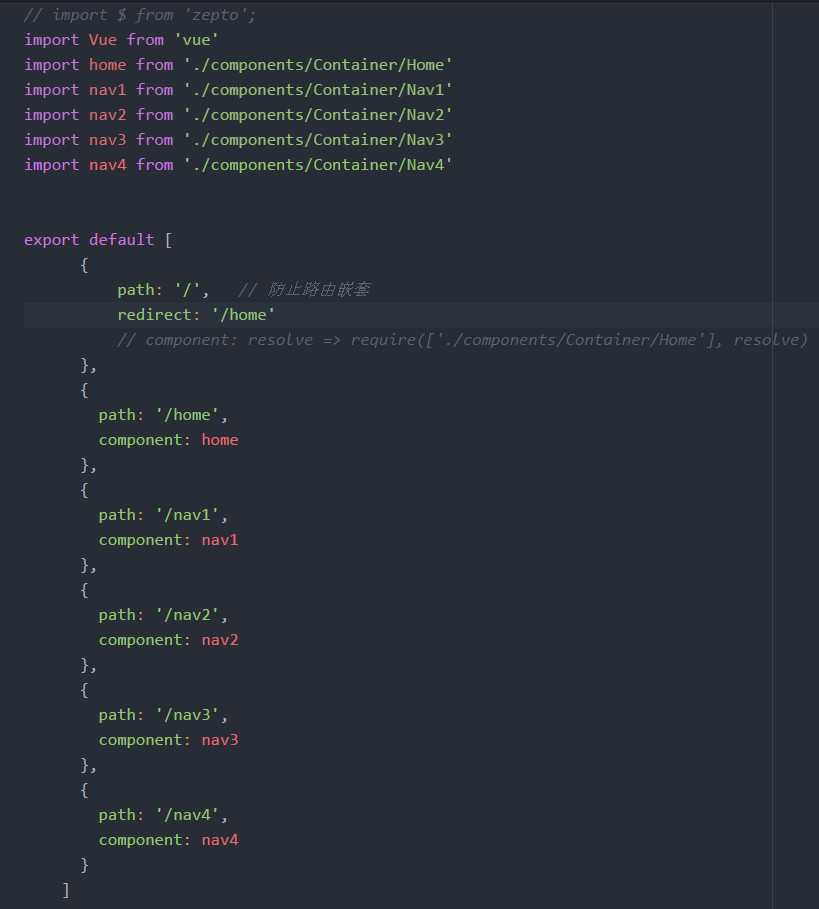819x909 pixels.
Task: Click the nav1 identifier in import statement
Action: point(107,90)
